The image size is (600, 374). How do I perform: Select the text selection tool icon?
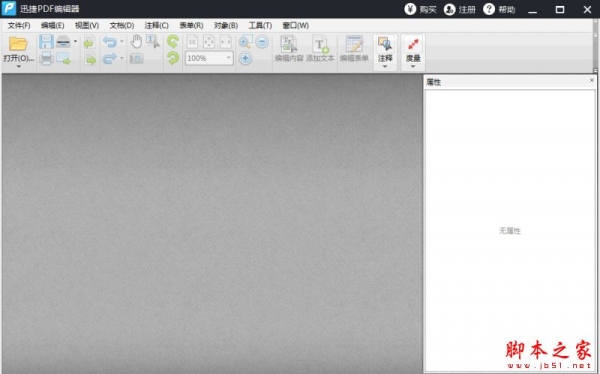[x=153, y=41]
